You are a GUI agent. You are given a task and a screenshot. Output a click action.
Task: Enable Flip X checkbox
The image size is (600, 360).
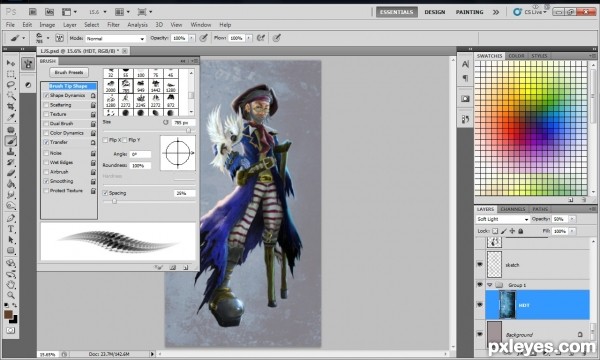(x=105, y=140)
